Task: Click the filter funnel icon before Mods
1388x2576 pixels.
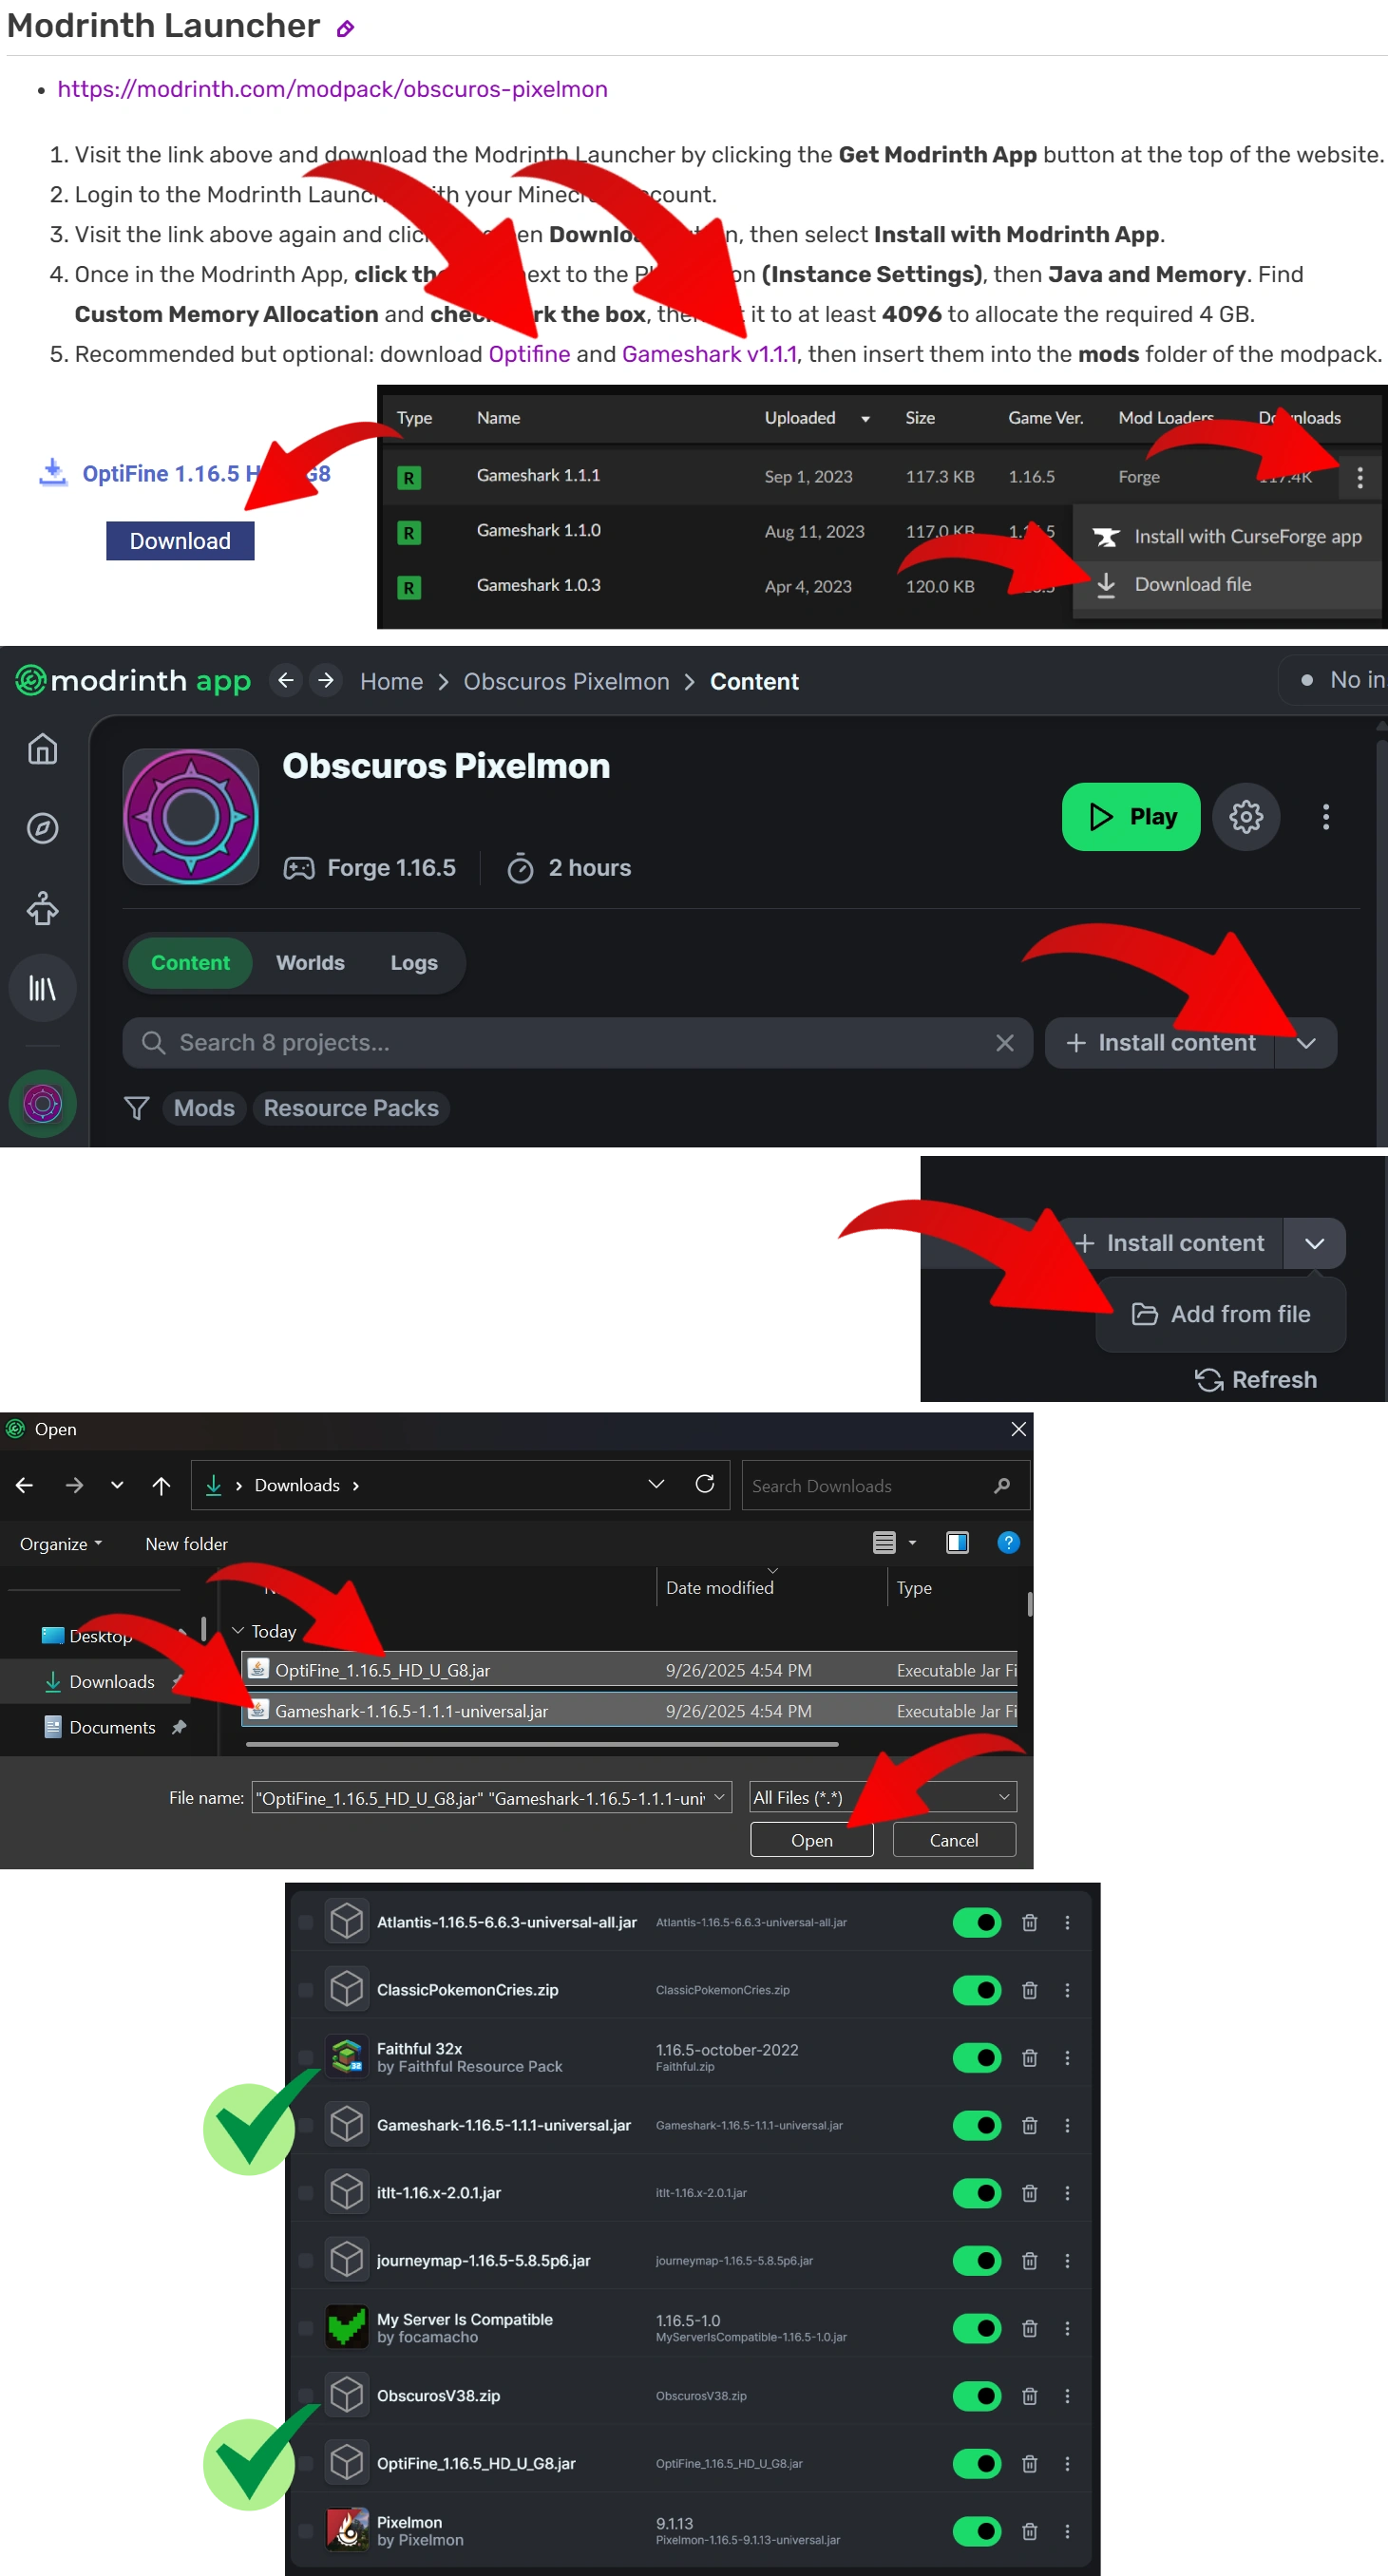Action: coord(137,1108)
